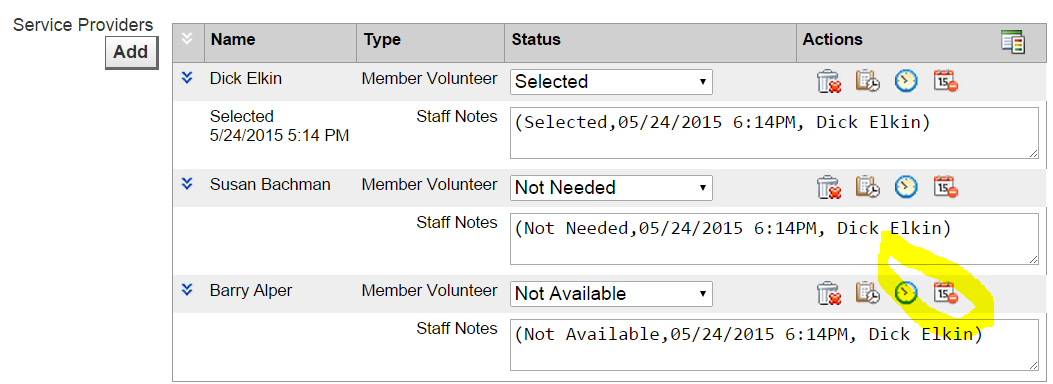Collapse Dick Elkin row details chevron
1053x384 pixels.
(x=187, y=78)
